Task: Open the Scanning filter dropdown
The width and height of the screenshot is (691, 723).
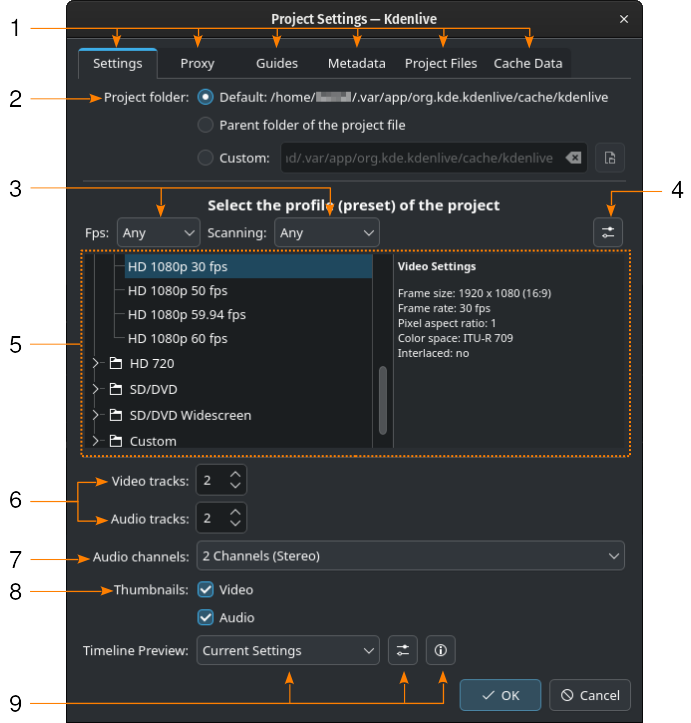Action: pyautogui.click(x=327, y=232)
